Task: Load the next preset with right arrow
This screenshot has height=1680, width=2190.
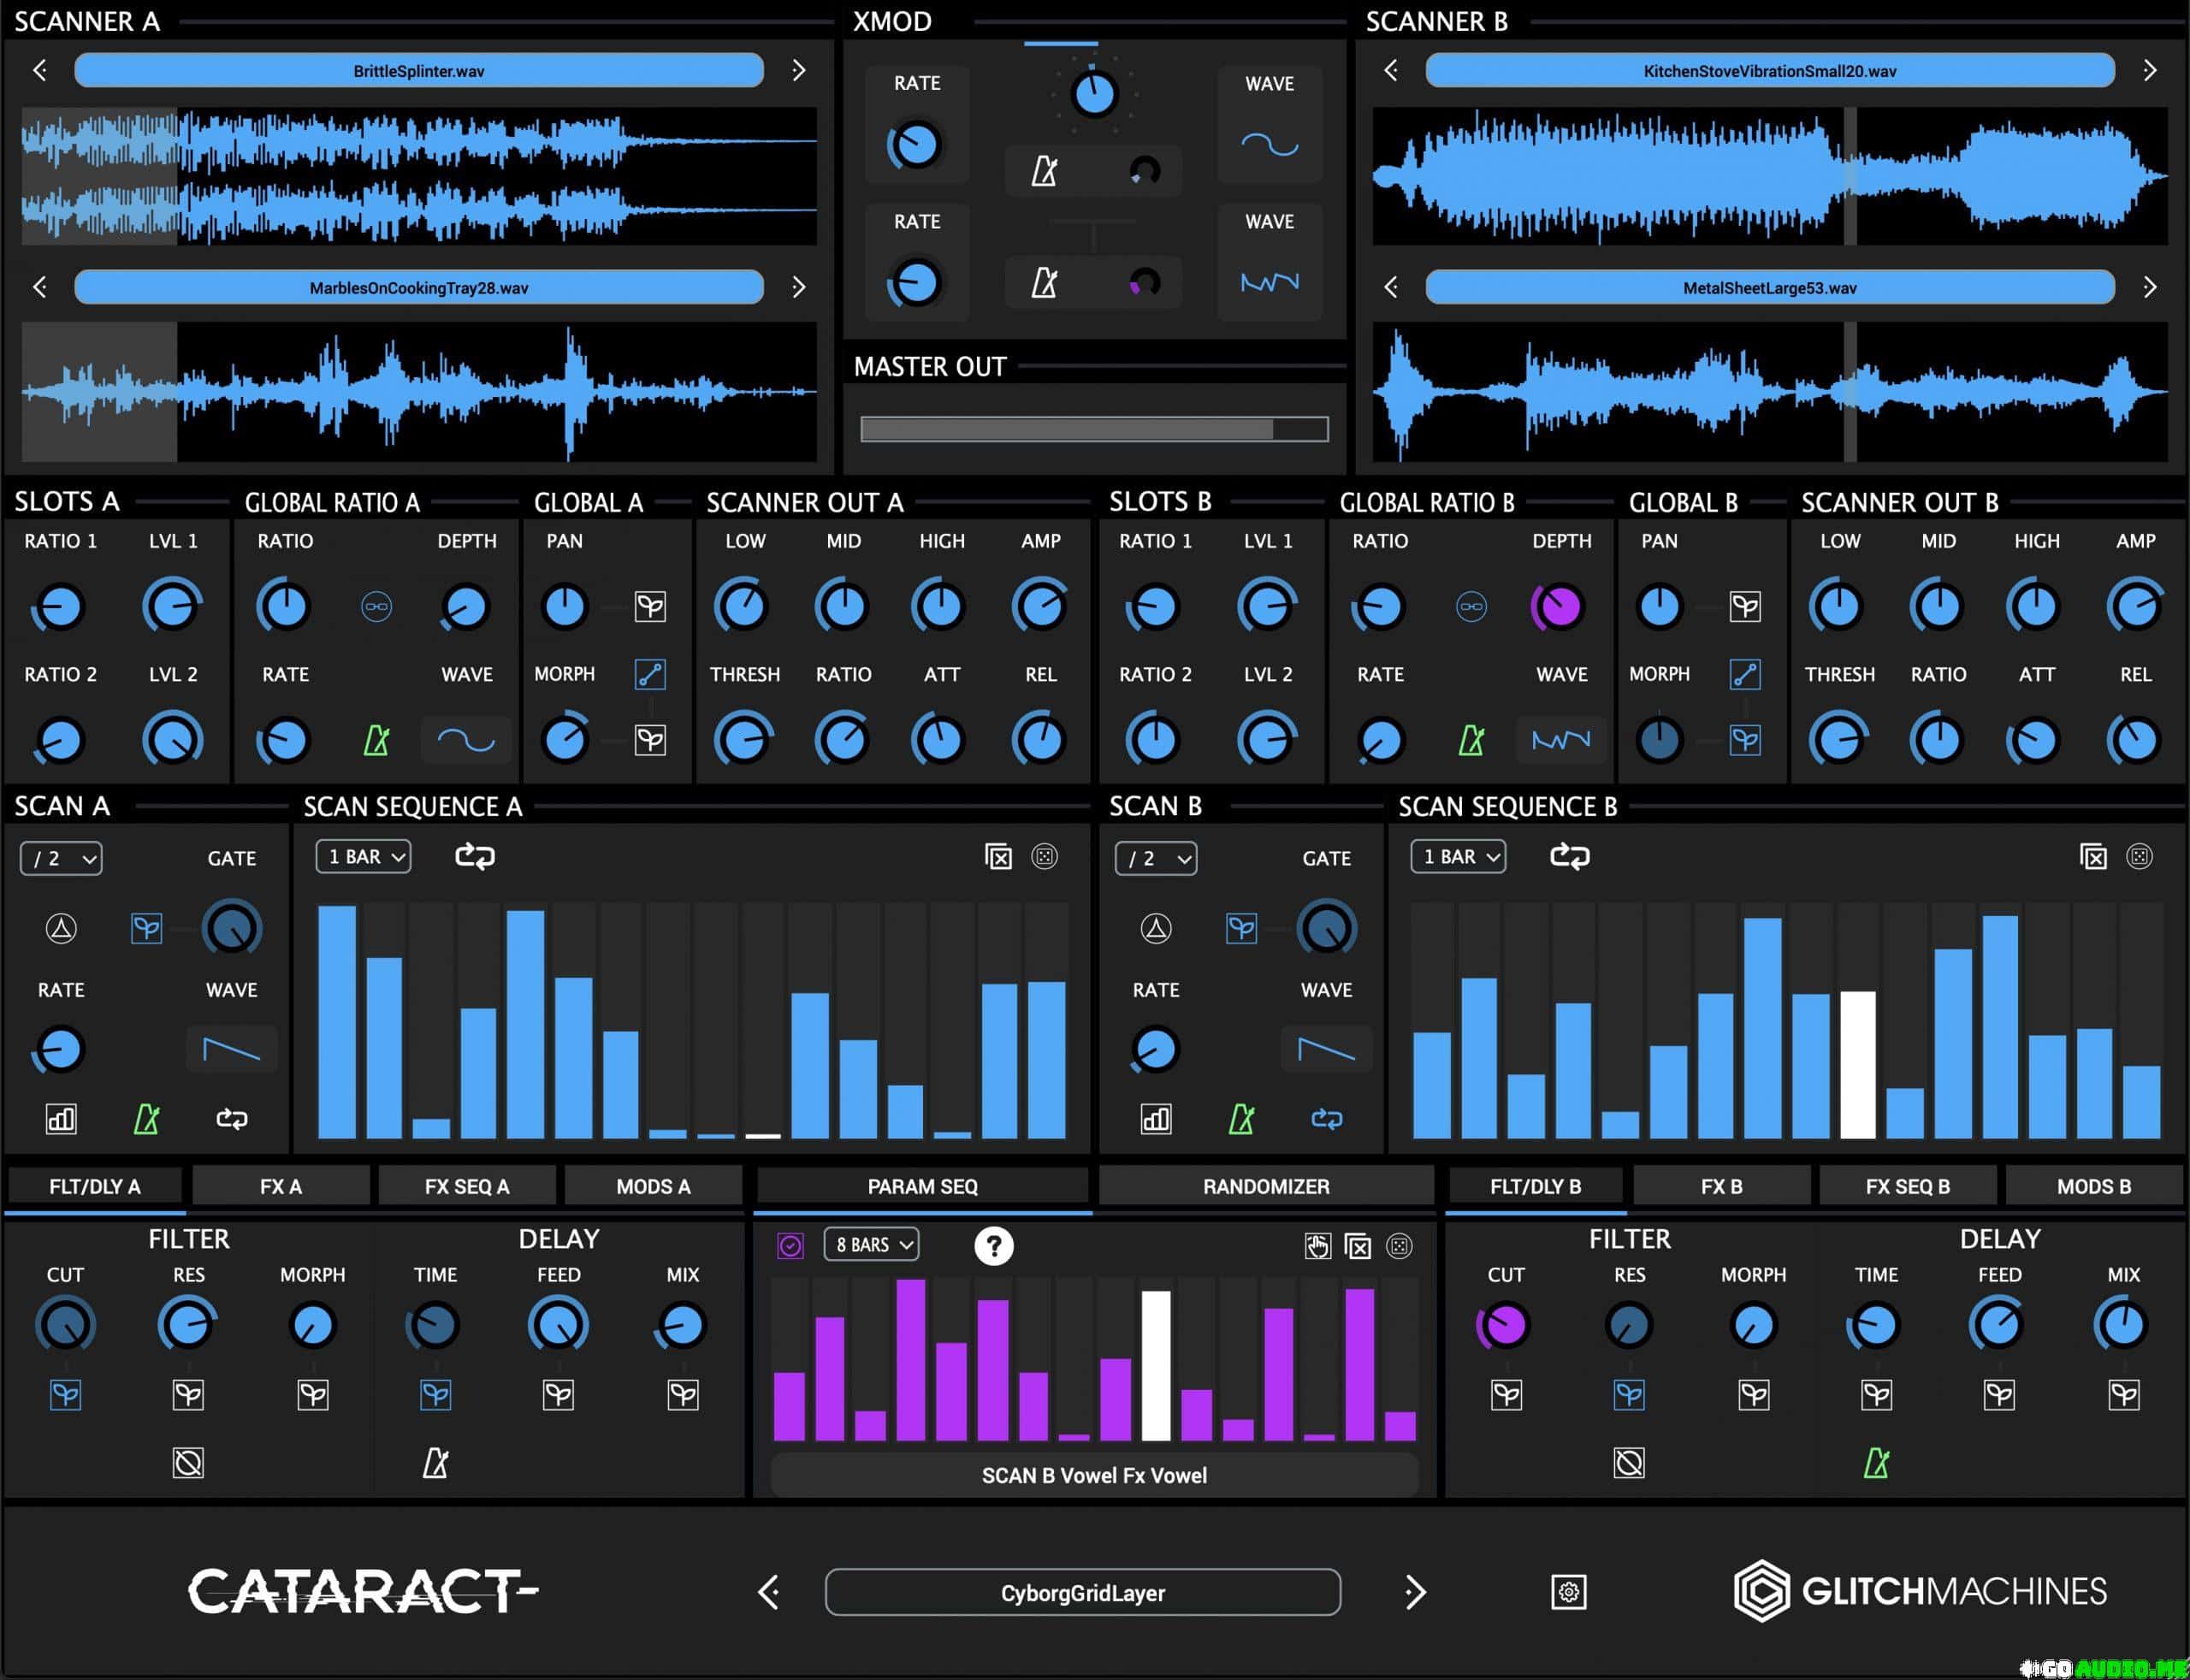Action: (1415, 1592)
